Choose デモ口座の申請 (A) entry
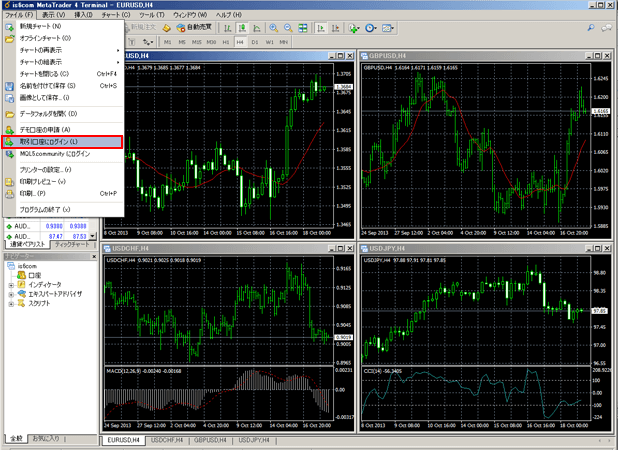 click(63, 130)
